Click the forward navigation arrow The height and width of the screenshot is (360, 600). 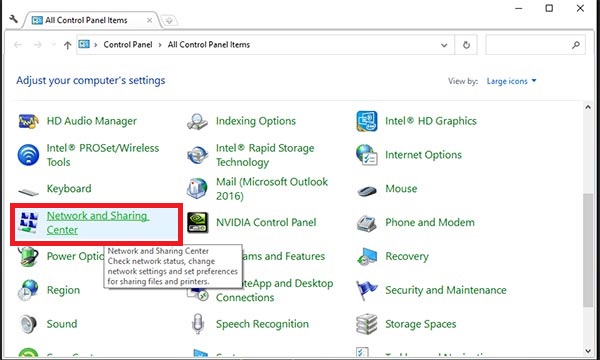(x=38, y=45)
